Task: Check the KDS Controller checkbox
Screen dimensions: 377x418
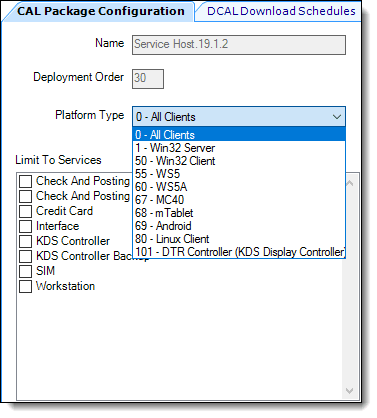Action: pos(25,241)
